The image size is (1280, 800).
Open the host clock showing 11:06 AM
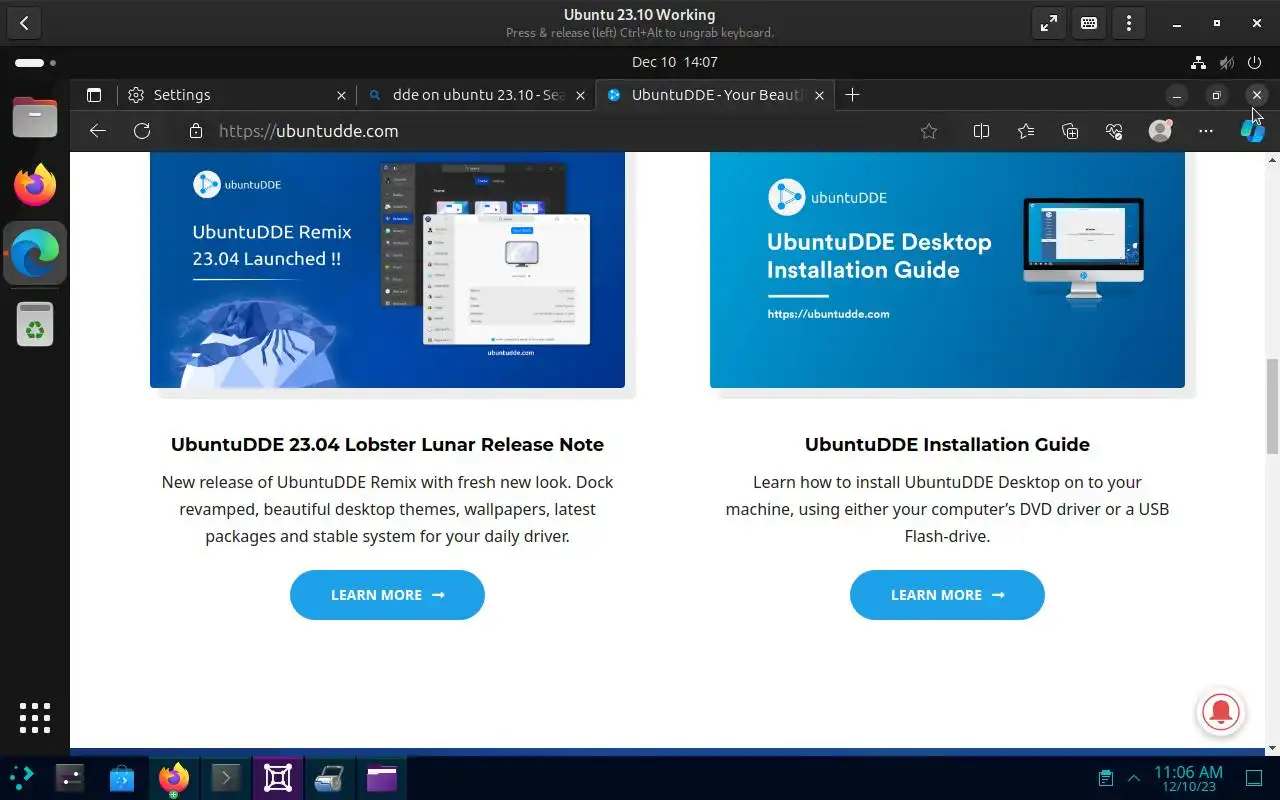point(1188,778)
